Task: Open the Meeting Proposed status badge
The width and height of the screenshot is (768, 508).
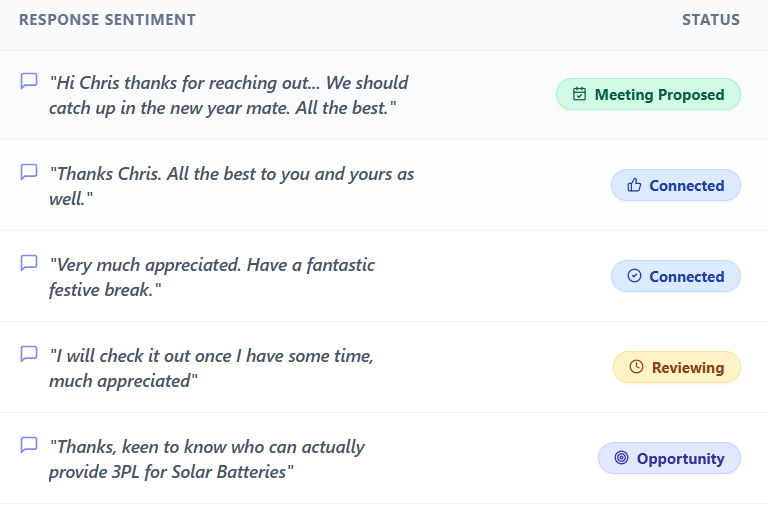Action: click(648, 95)
